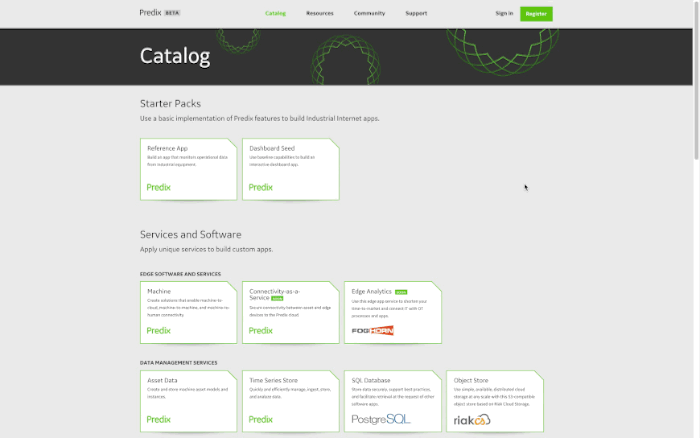Click the Predix BETA logo
The height and width of the screenshot is (438, 700).
click(x=160, y=13)
